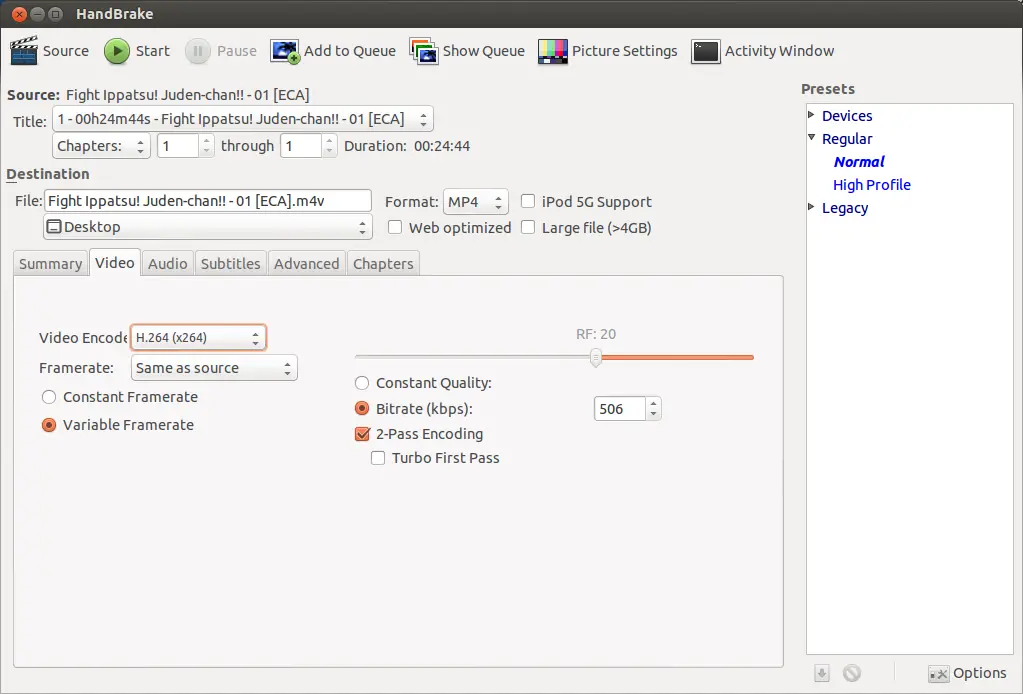Viewport: 1023px width, 694px height.
Task: Click the Presets heading label
Action: coord(827,89)
